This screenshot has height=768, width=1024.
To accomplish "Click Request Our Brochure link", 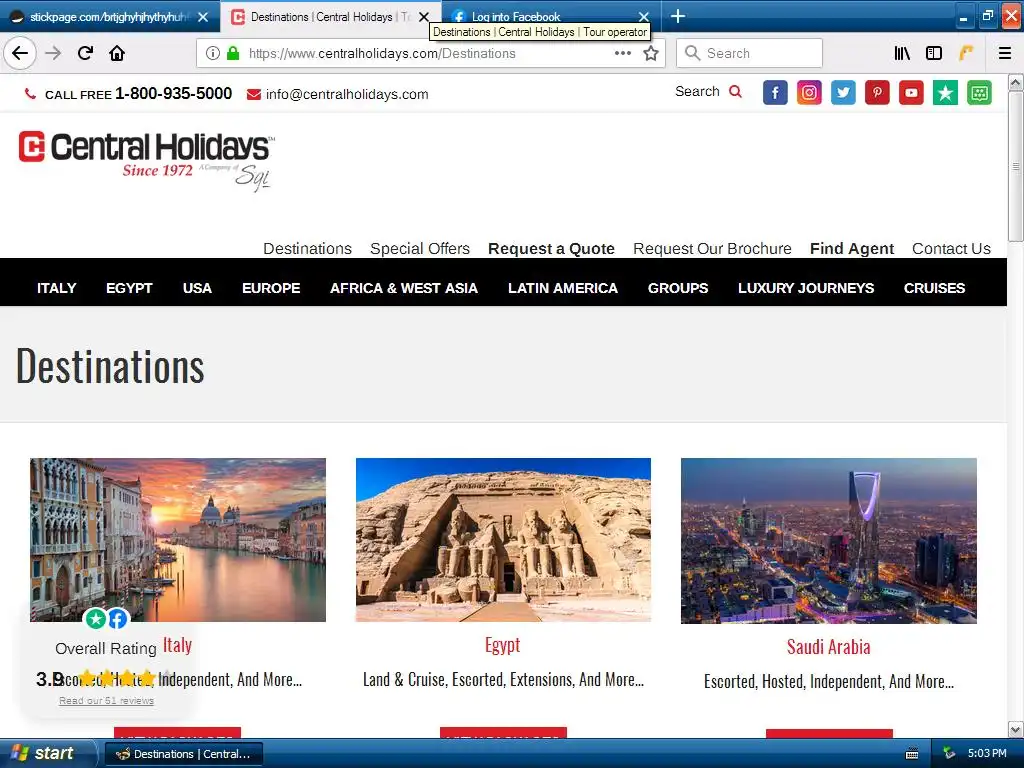I will [712, 248].
